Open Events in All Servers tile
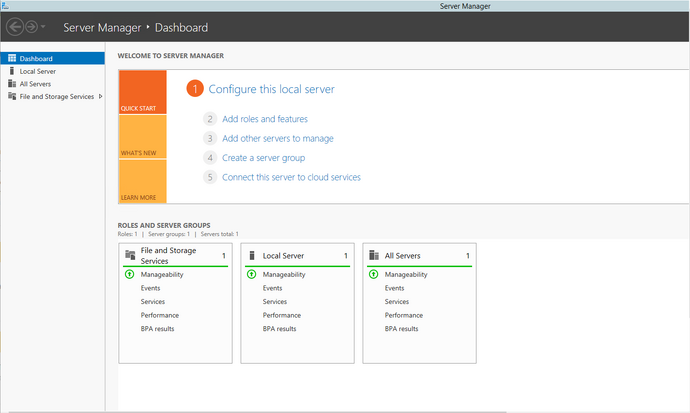This screenshot has height=413, width=690. tap(394, 288)
